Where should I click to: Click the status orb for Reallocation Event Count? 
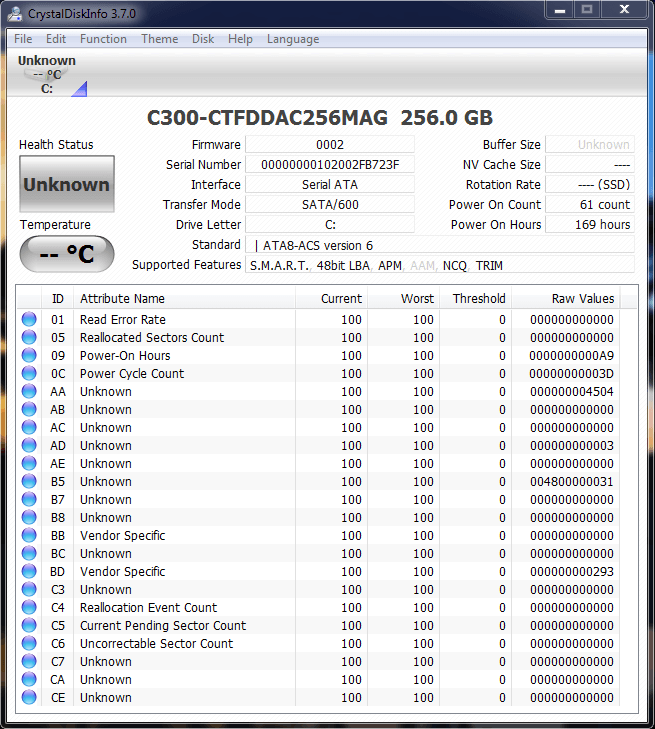coord(29,607)
